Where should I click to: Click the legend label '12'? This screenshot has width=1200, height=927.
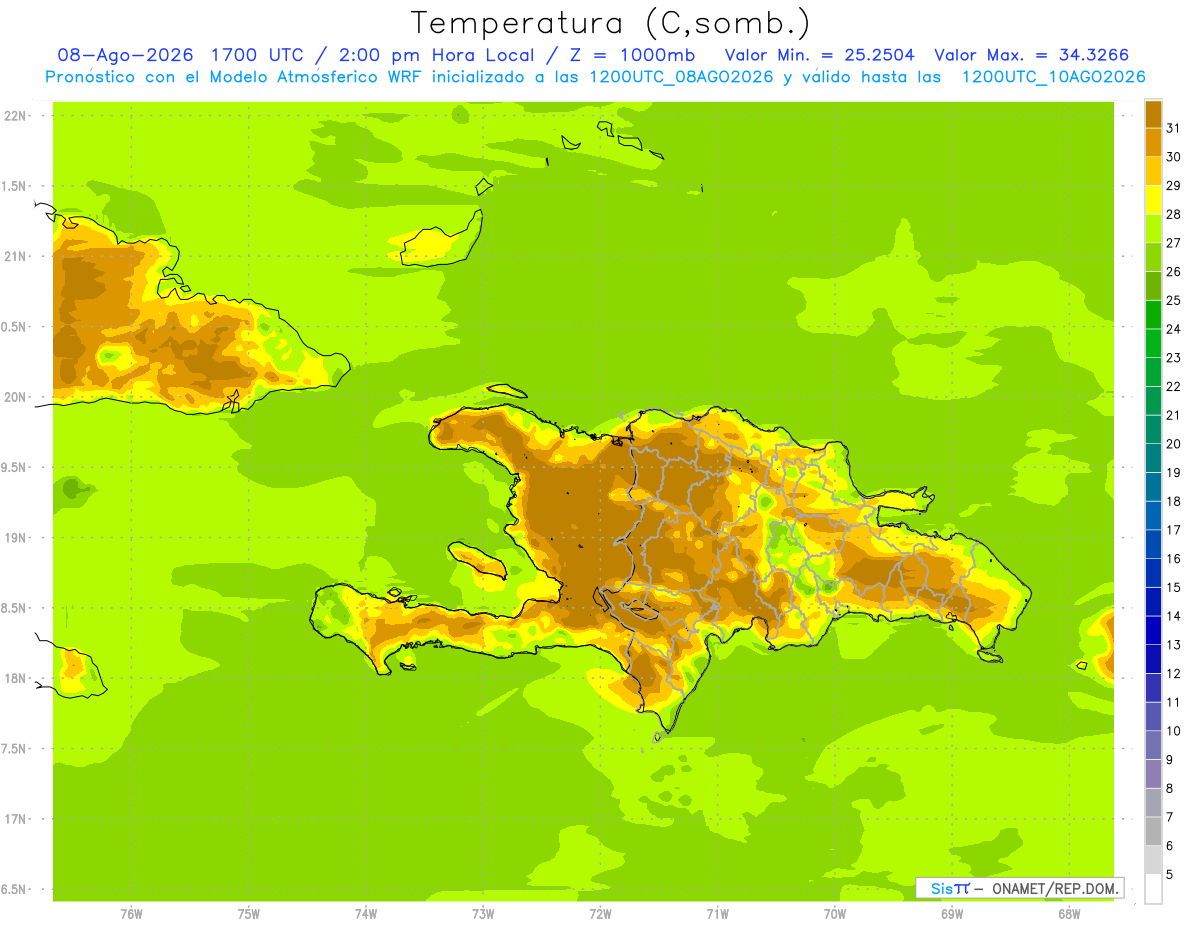1173,673
